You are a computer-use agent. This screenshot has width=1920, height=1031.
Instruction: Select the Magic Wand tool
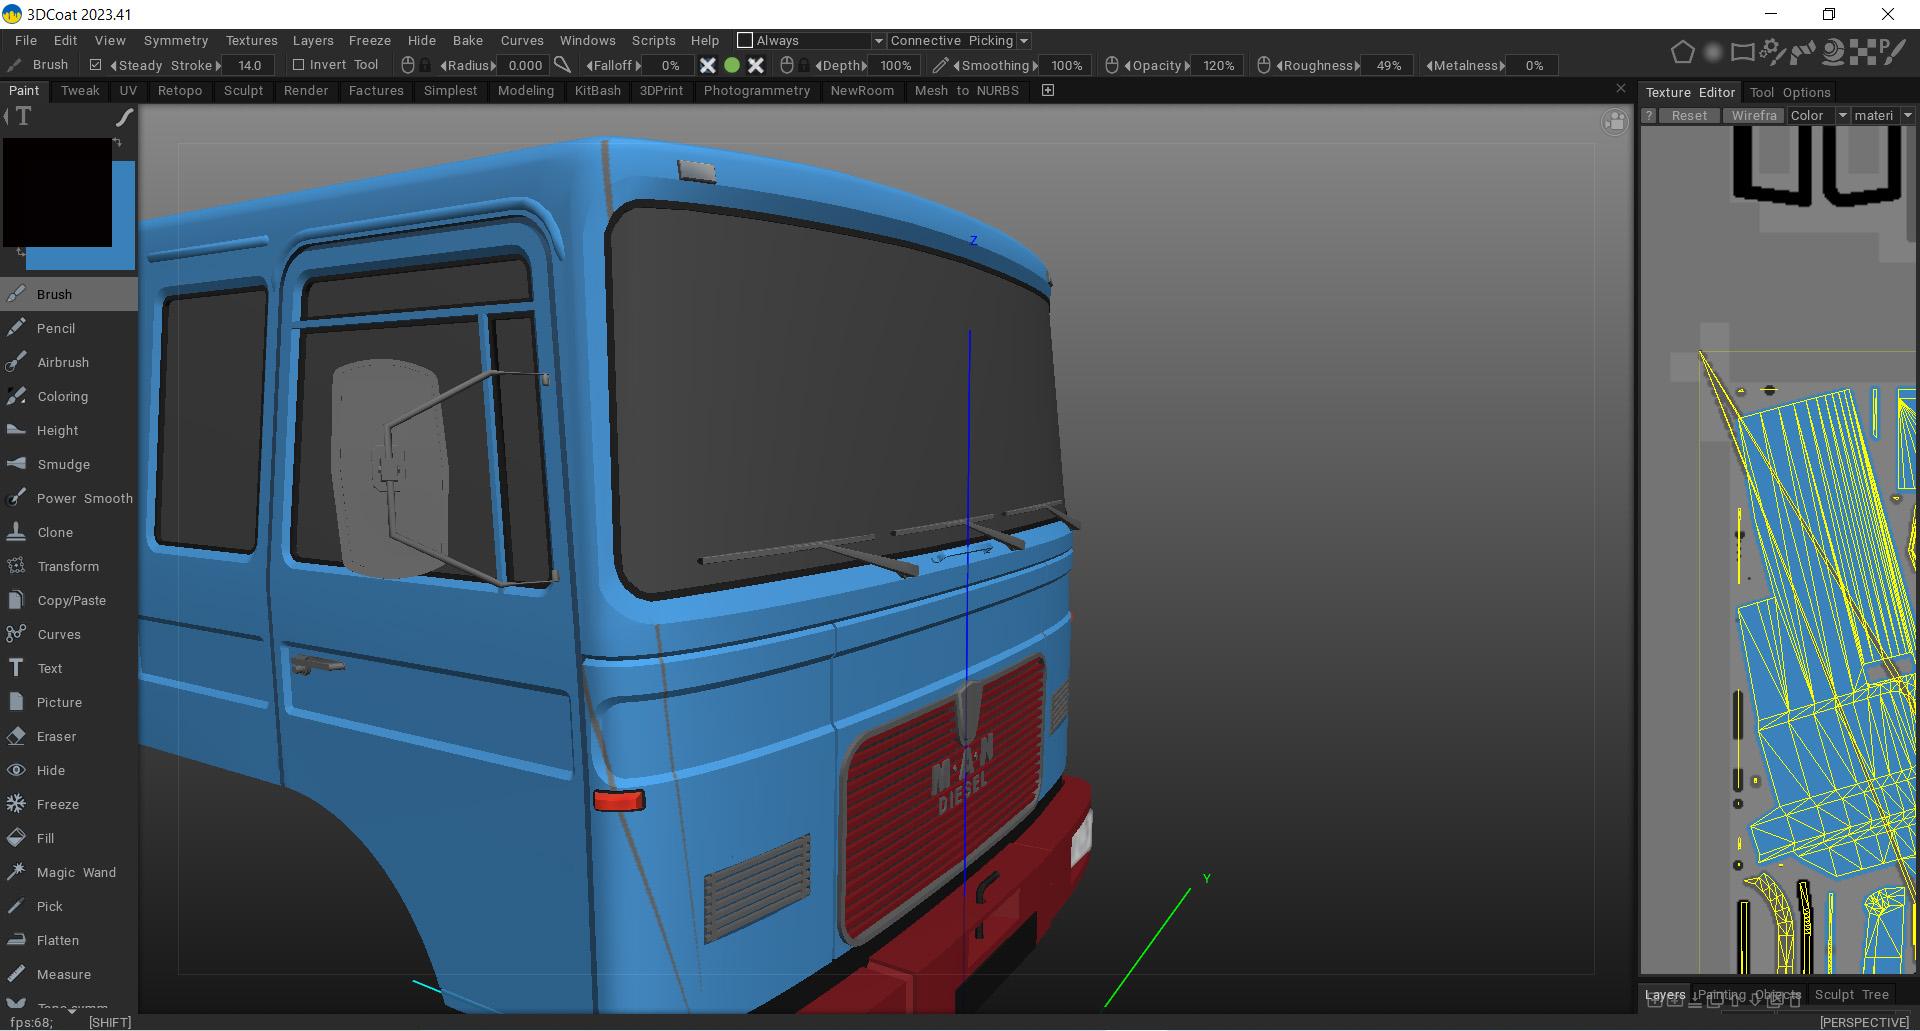[x=76, y=872]
